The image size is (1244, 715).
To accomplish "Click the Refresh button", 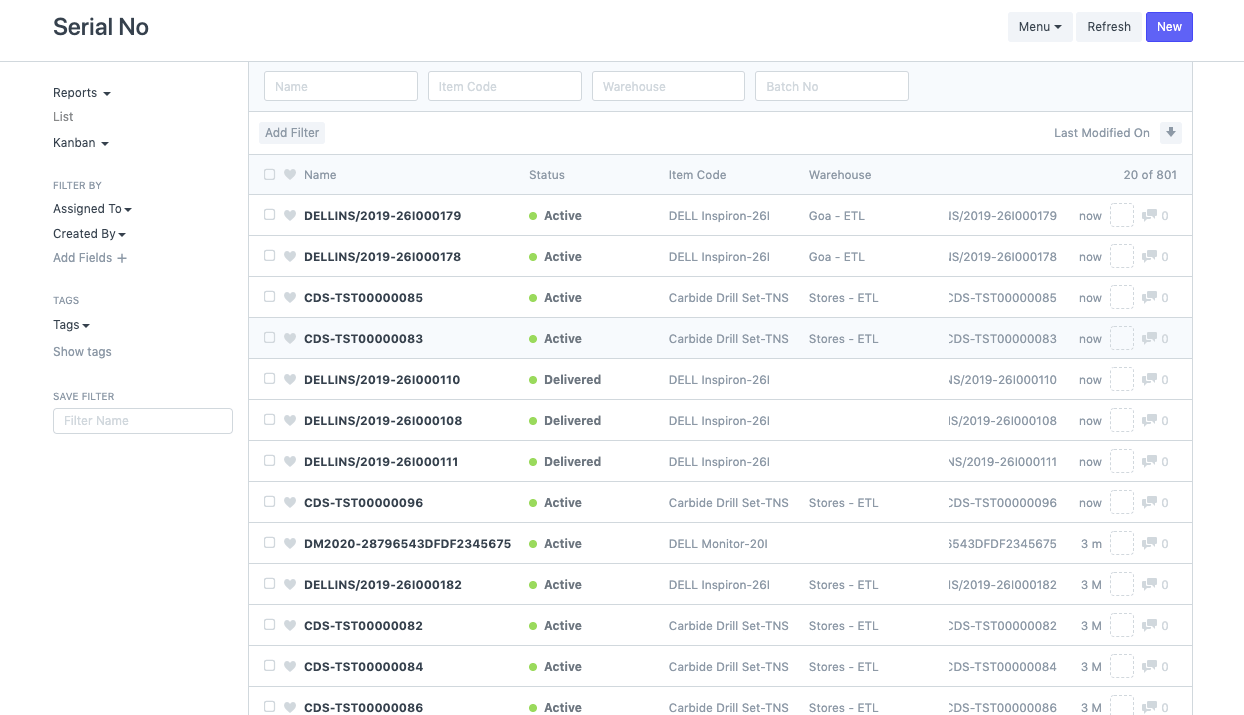I will 1109,27.
